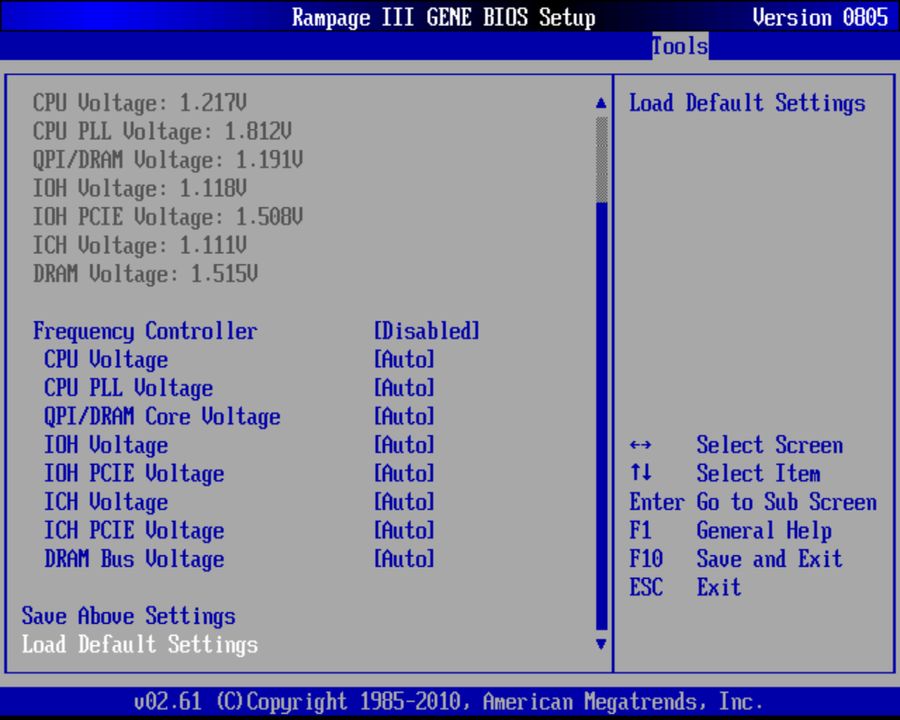Click ICH Voltage: 1.111V reading
900x720 pixels.
[x=139, y=246]
